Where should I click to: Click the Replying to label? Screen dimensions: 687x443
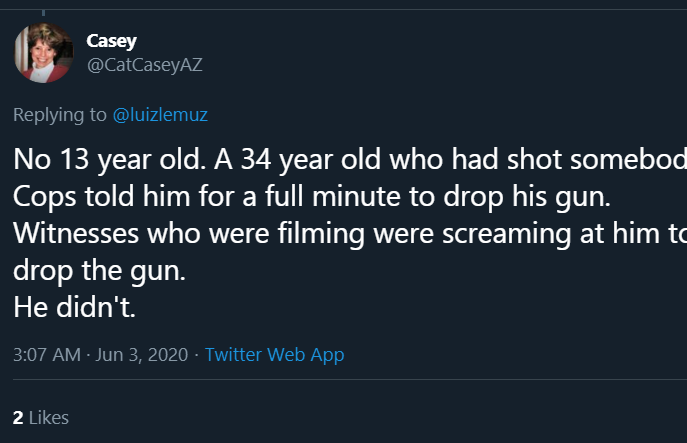tap(60, 115)
